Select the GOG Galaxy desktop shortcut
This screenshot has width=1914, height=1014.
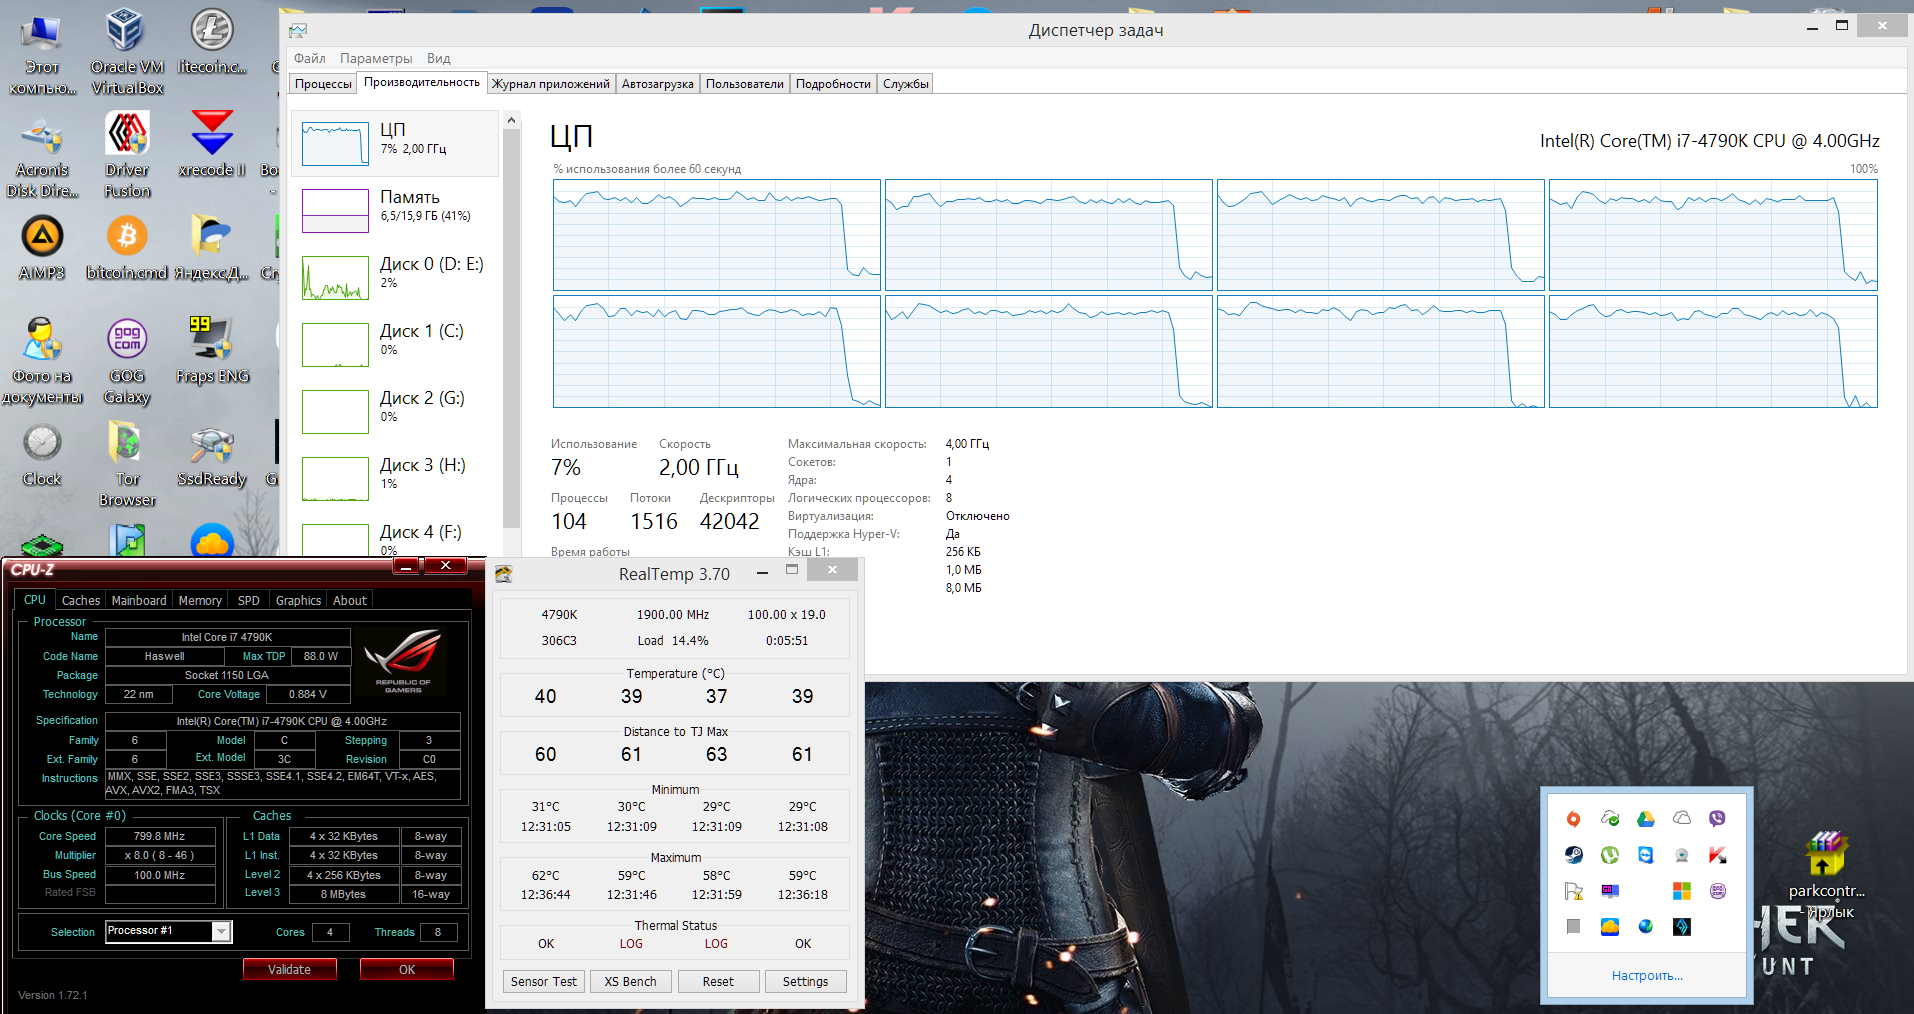point(127,361)
